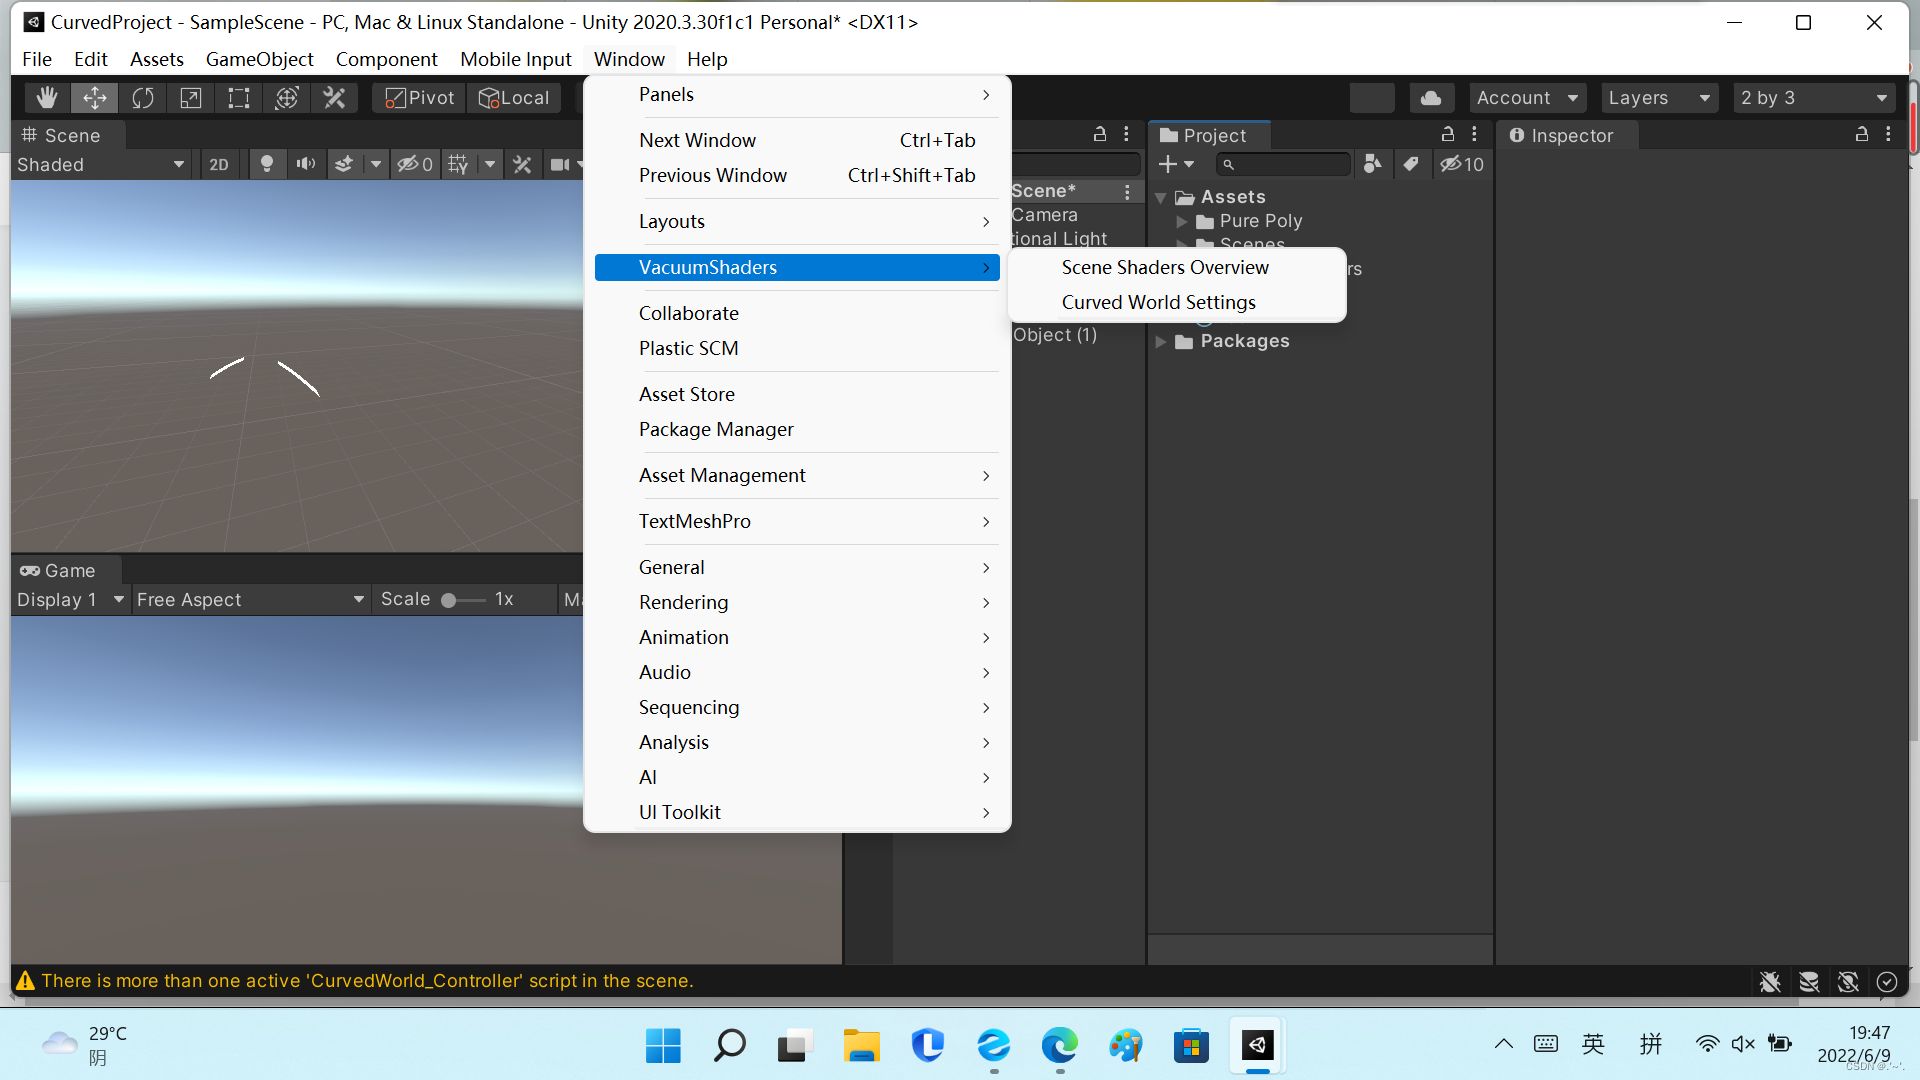Select the Rotate tool
Screen dimensions: 1920x1080
tap(143, 98)
